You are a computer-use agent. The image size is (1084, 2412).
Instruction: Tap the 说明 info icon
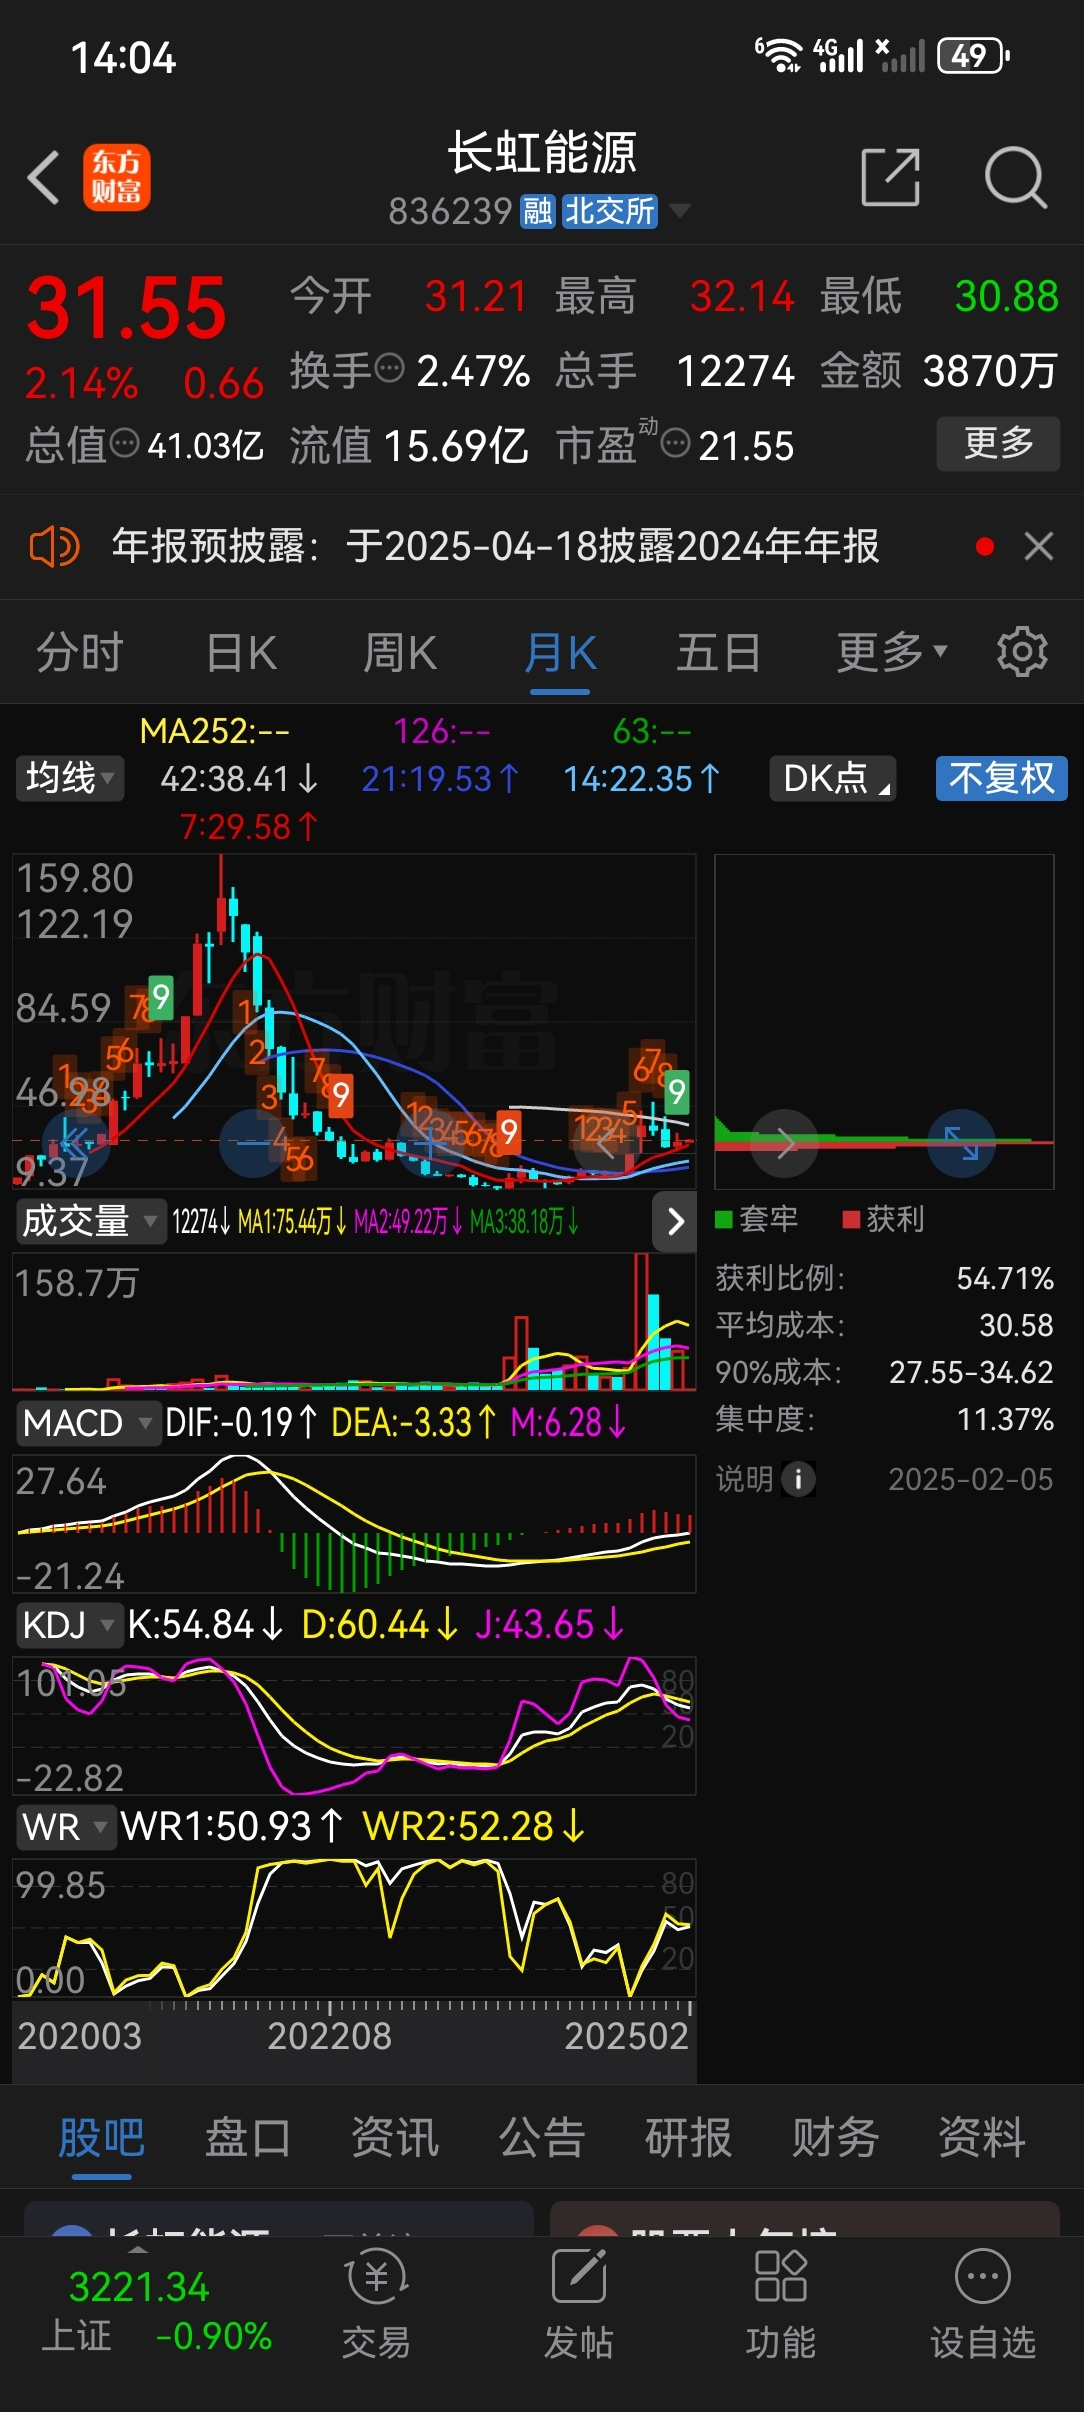pos(798,1478)
